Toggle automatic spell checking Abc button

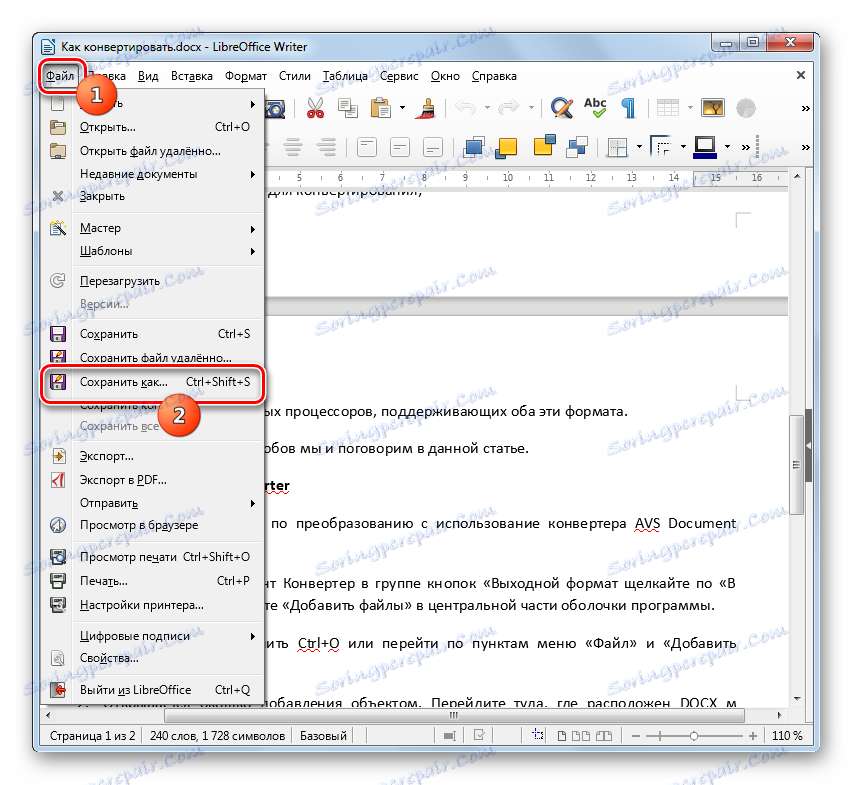pos(595,108)
